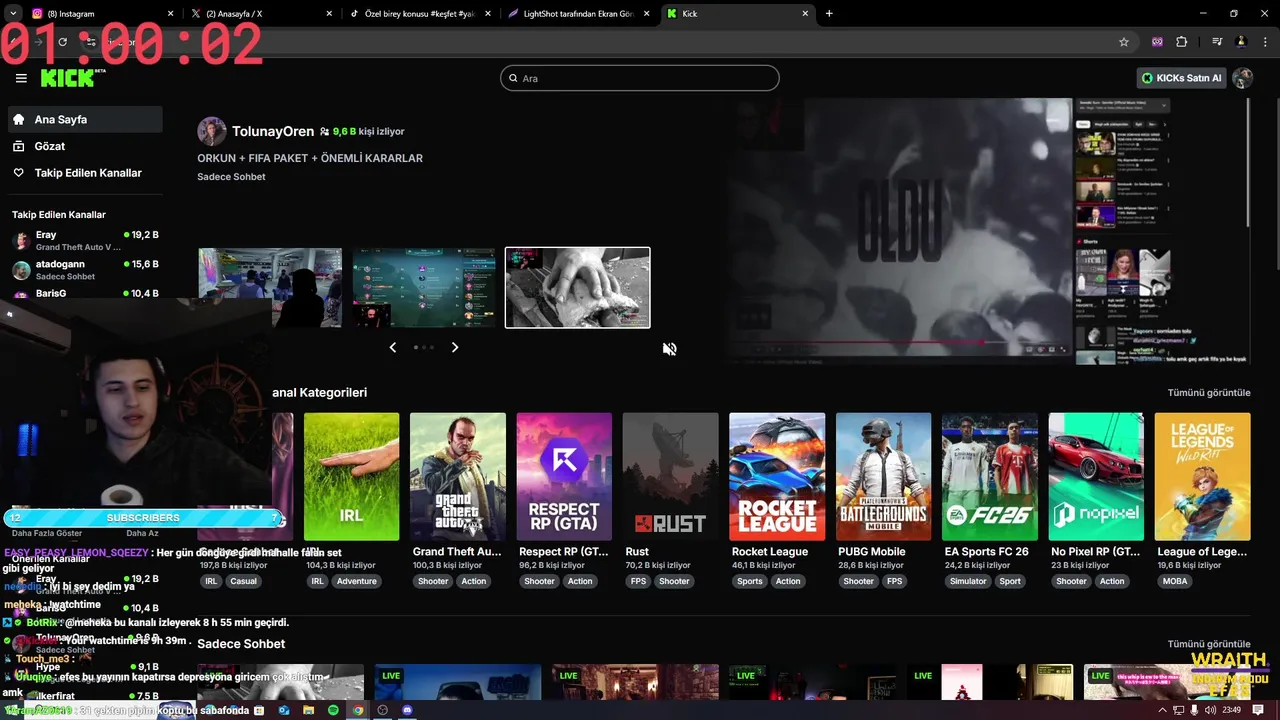Open the Windows notification center icon
1280x720 pixels.
(x=1259, y=710)
